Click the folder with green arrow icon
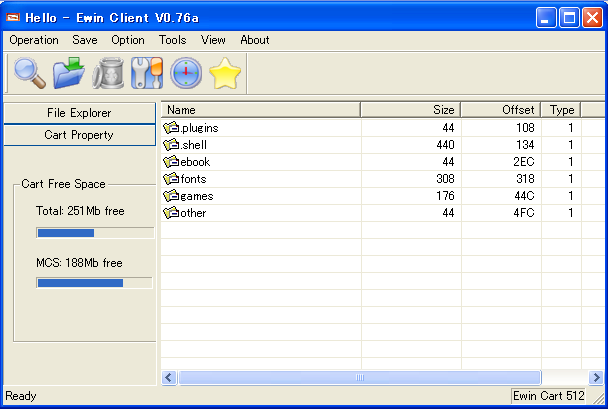The height and width of the screenshot is (409, 608). pyautogui.click(x=69, y=73)
